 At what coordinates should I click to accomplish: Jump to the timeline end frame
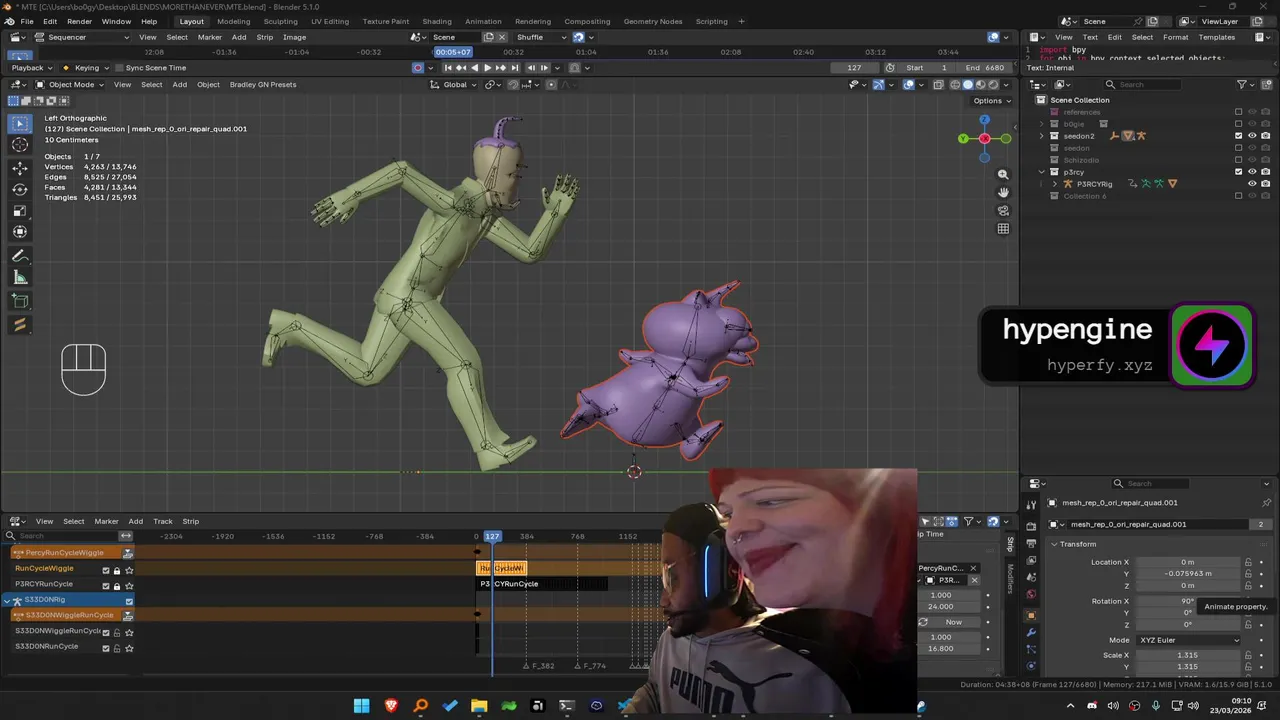click(514, 68)
